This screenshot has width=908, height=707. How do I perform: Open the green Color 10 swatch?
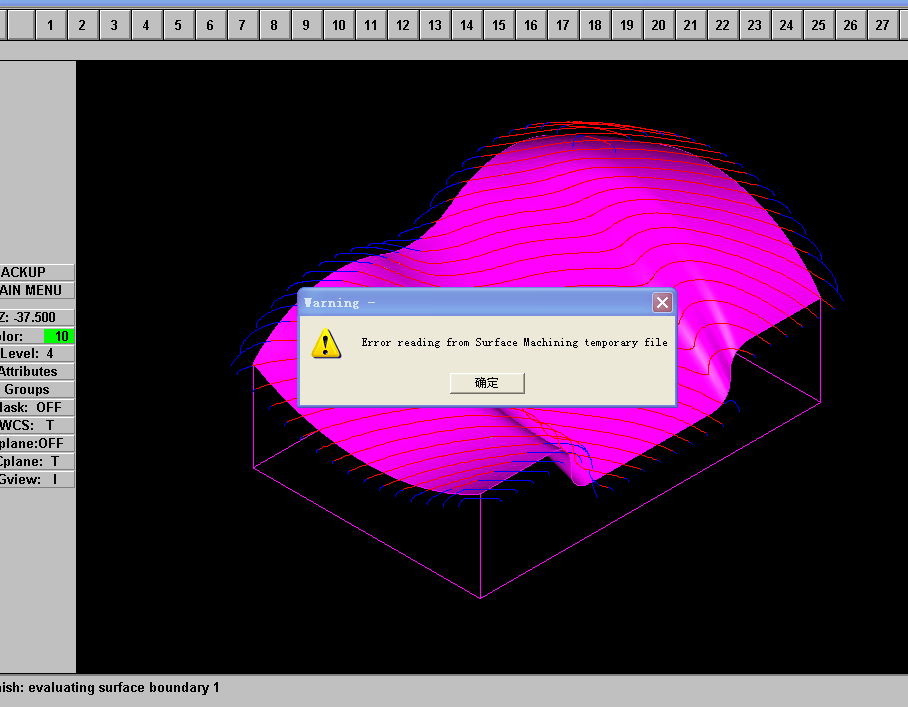pyautogui.click(x=59, y=336)
